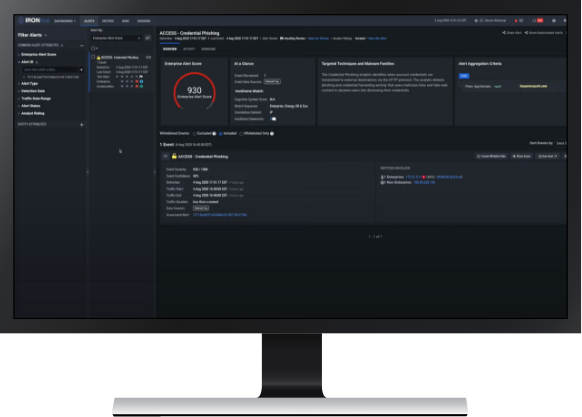Open the Hunt navigation tab
582x417 pixels.
coord(125,21)
